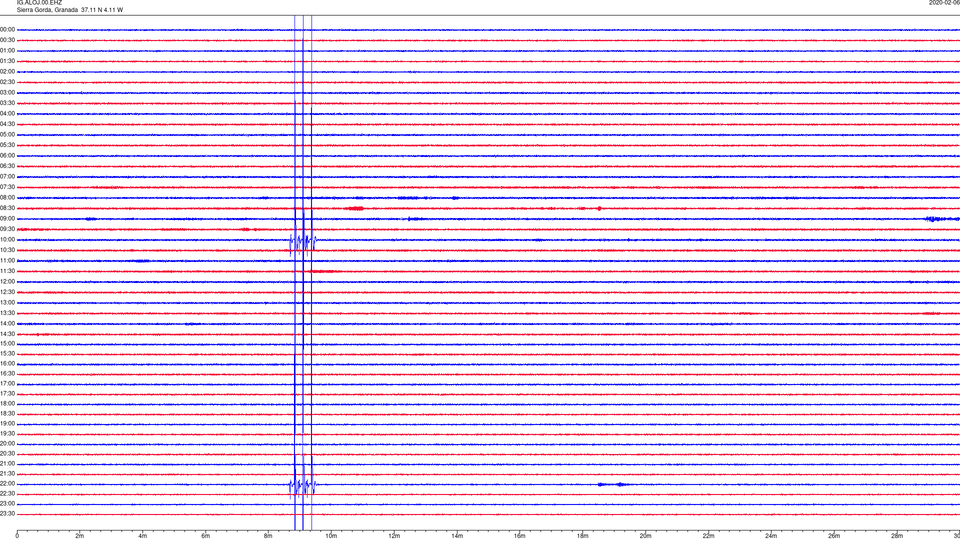Click the 03:30 trace label
This screenshot has height=540, width=960.
[7, 103]
